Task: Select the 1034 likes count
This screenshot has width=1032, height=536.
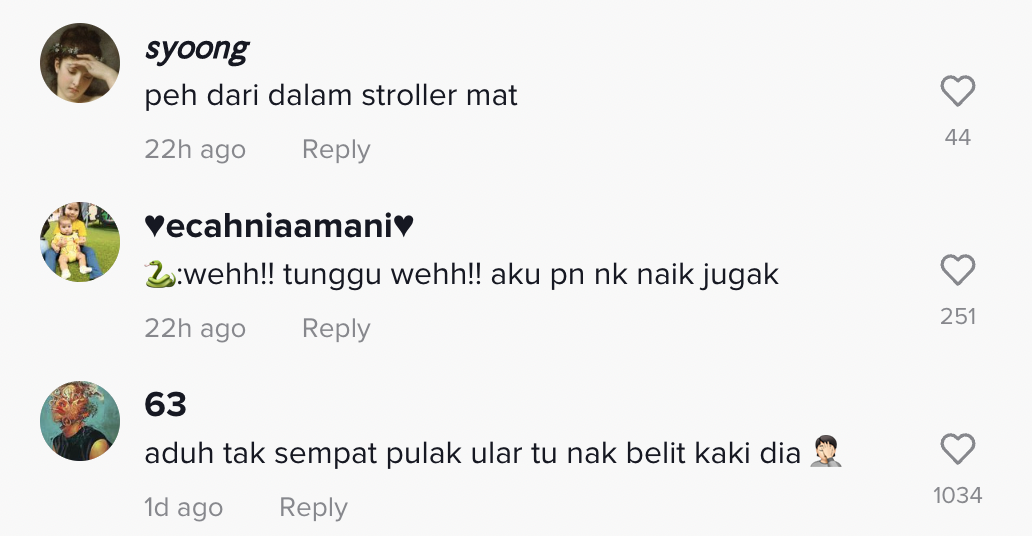Action: tap(958, 496)
